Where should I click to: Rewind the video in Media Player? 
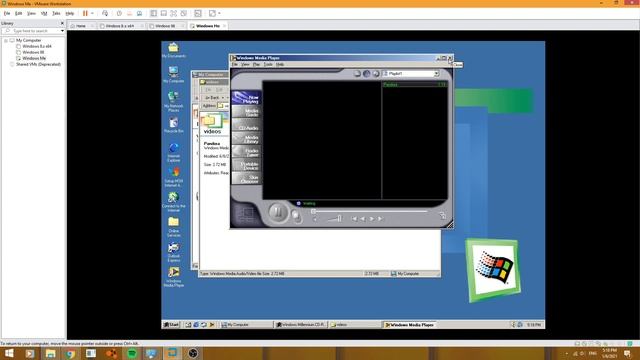coord(362,219)
